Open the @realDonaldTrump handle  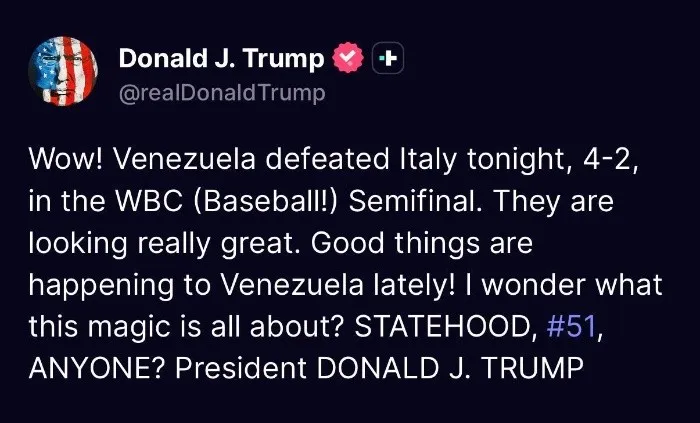coord(222,94)
